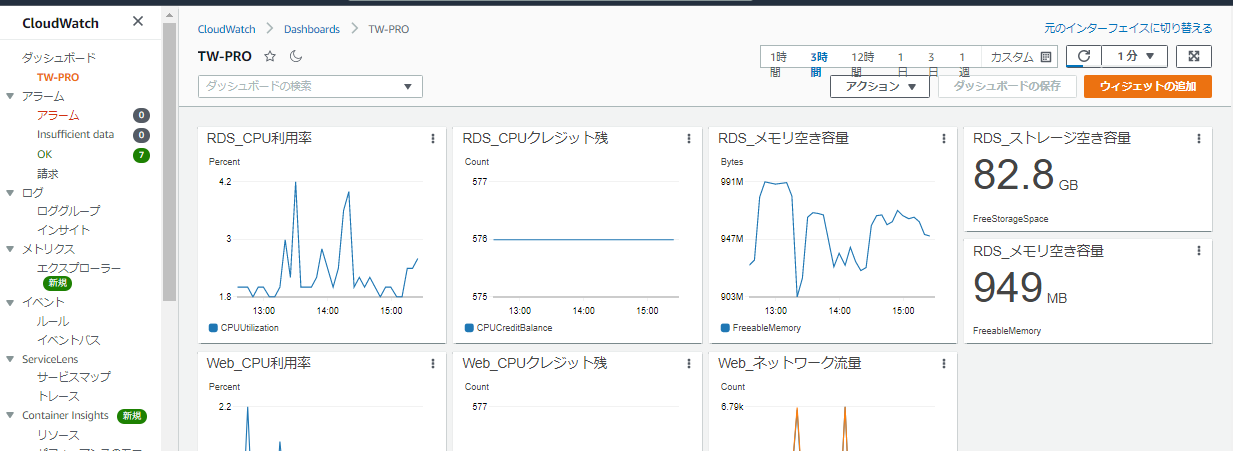Go to CloudWatch breadcrumb link

tap(226, 30)
